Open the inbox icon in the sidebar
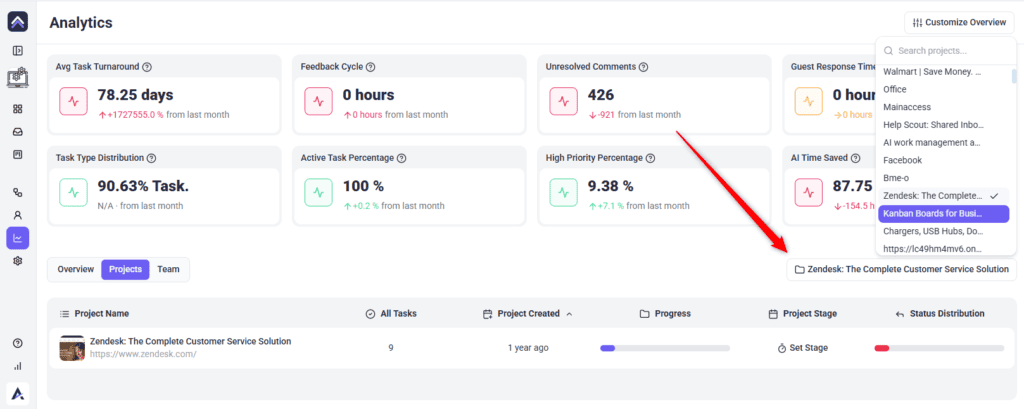This screenshot has height=409, width=1024. point(18,132)
